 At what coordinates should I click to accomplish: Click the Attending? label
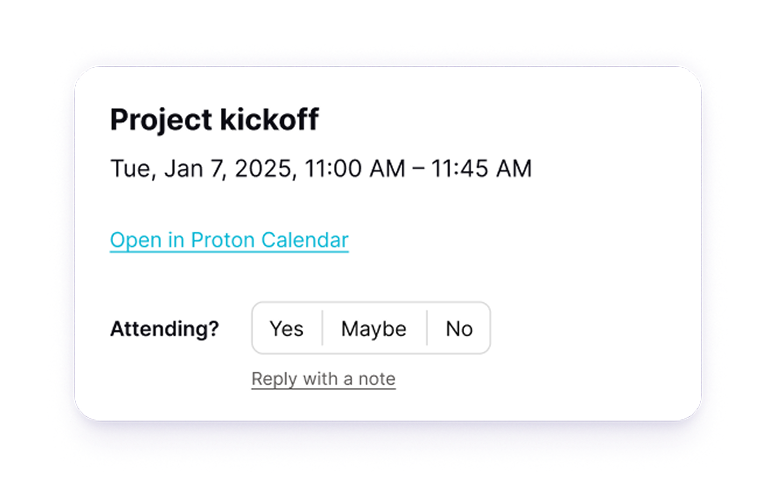point(165,329)
